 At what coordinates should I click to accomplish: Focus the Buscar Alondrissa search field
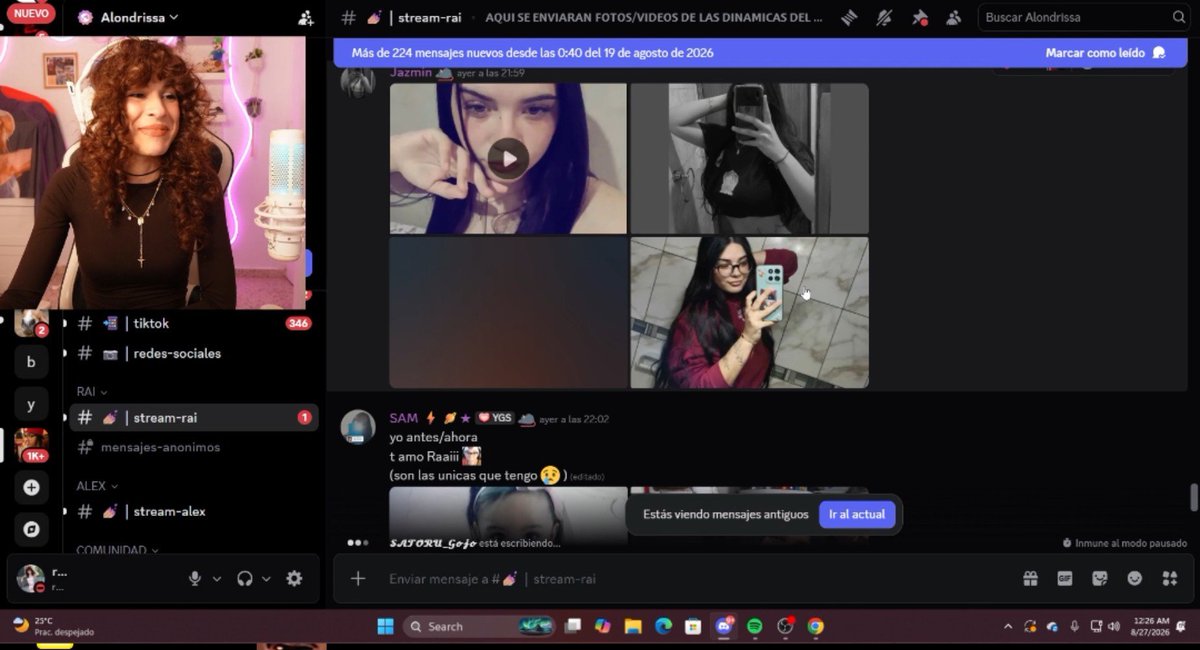pyautogui.click(x=1083, y=17)
